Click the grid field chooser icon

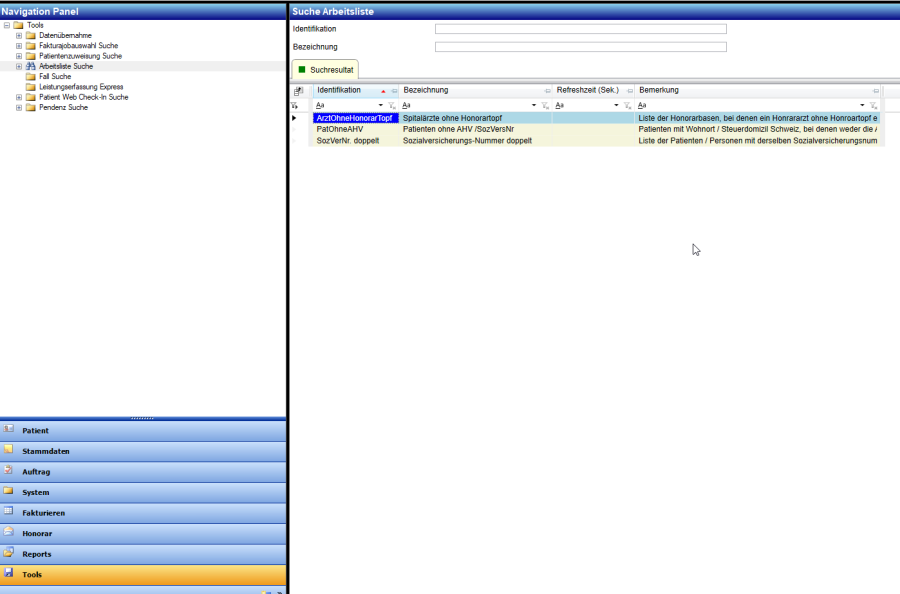click(298, 91)
